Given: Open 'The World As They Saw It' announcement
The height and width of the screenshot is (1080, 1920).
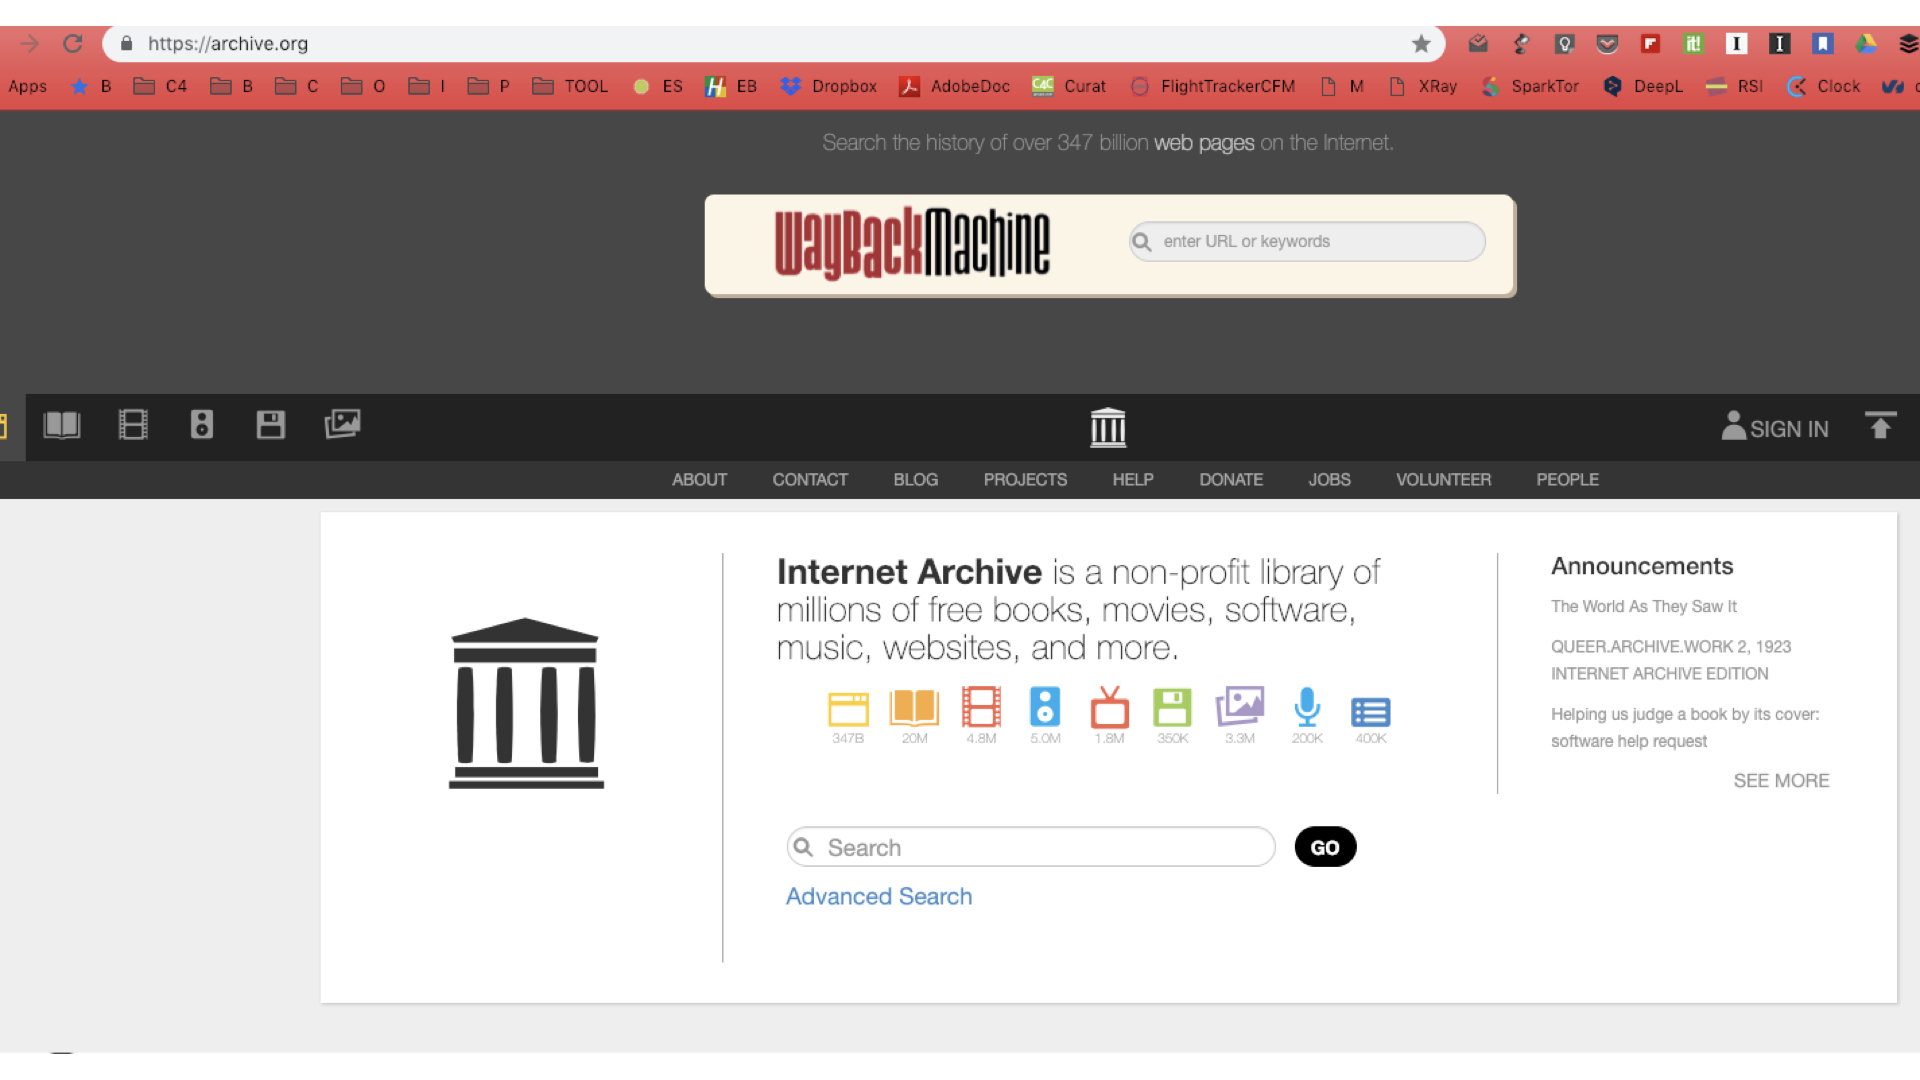Looking at the screenshot, I should pyautogui.click(x=1644, y=606).
